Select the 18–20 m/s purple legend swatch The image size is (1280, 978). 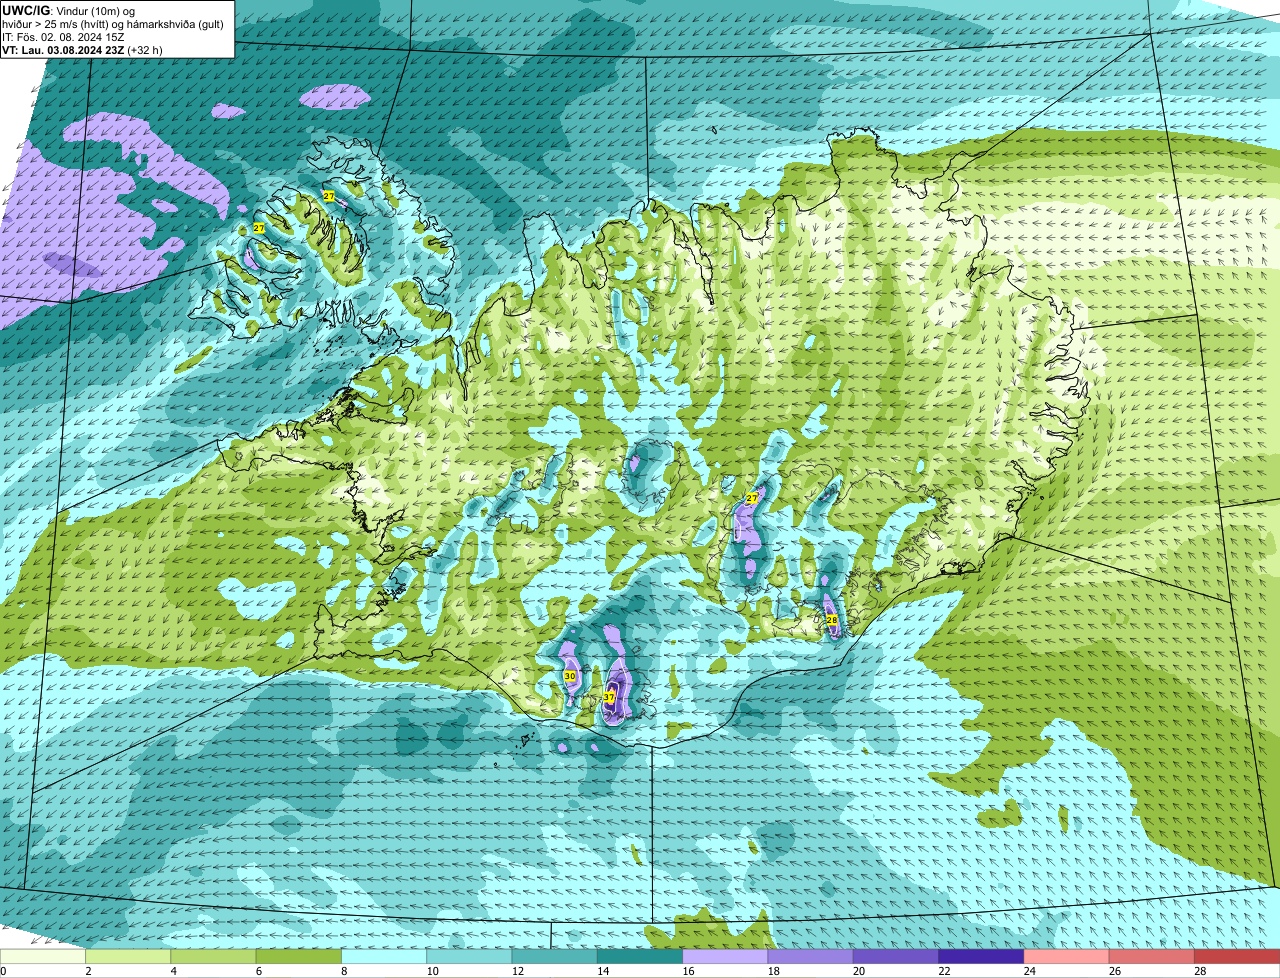[x=811, y=957]
